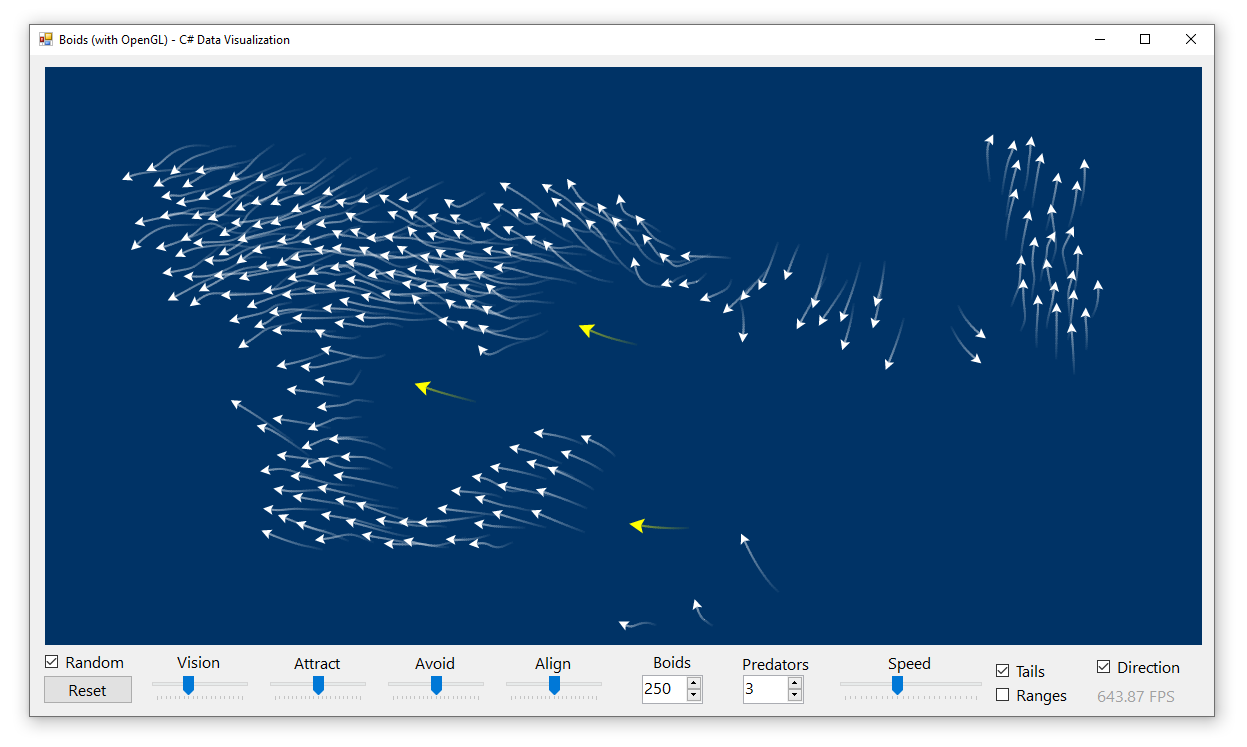
Task: Decrease Predators count with down arrow
Action: [x=795, y=695]
